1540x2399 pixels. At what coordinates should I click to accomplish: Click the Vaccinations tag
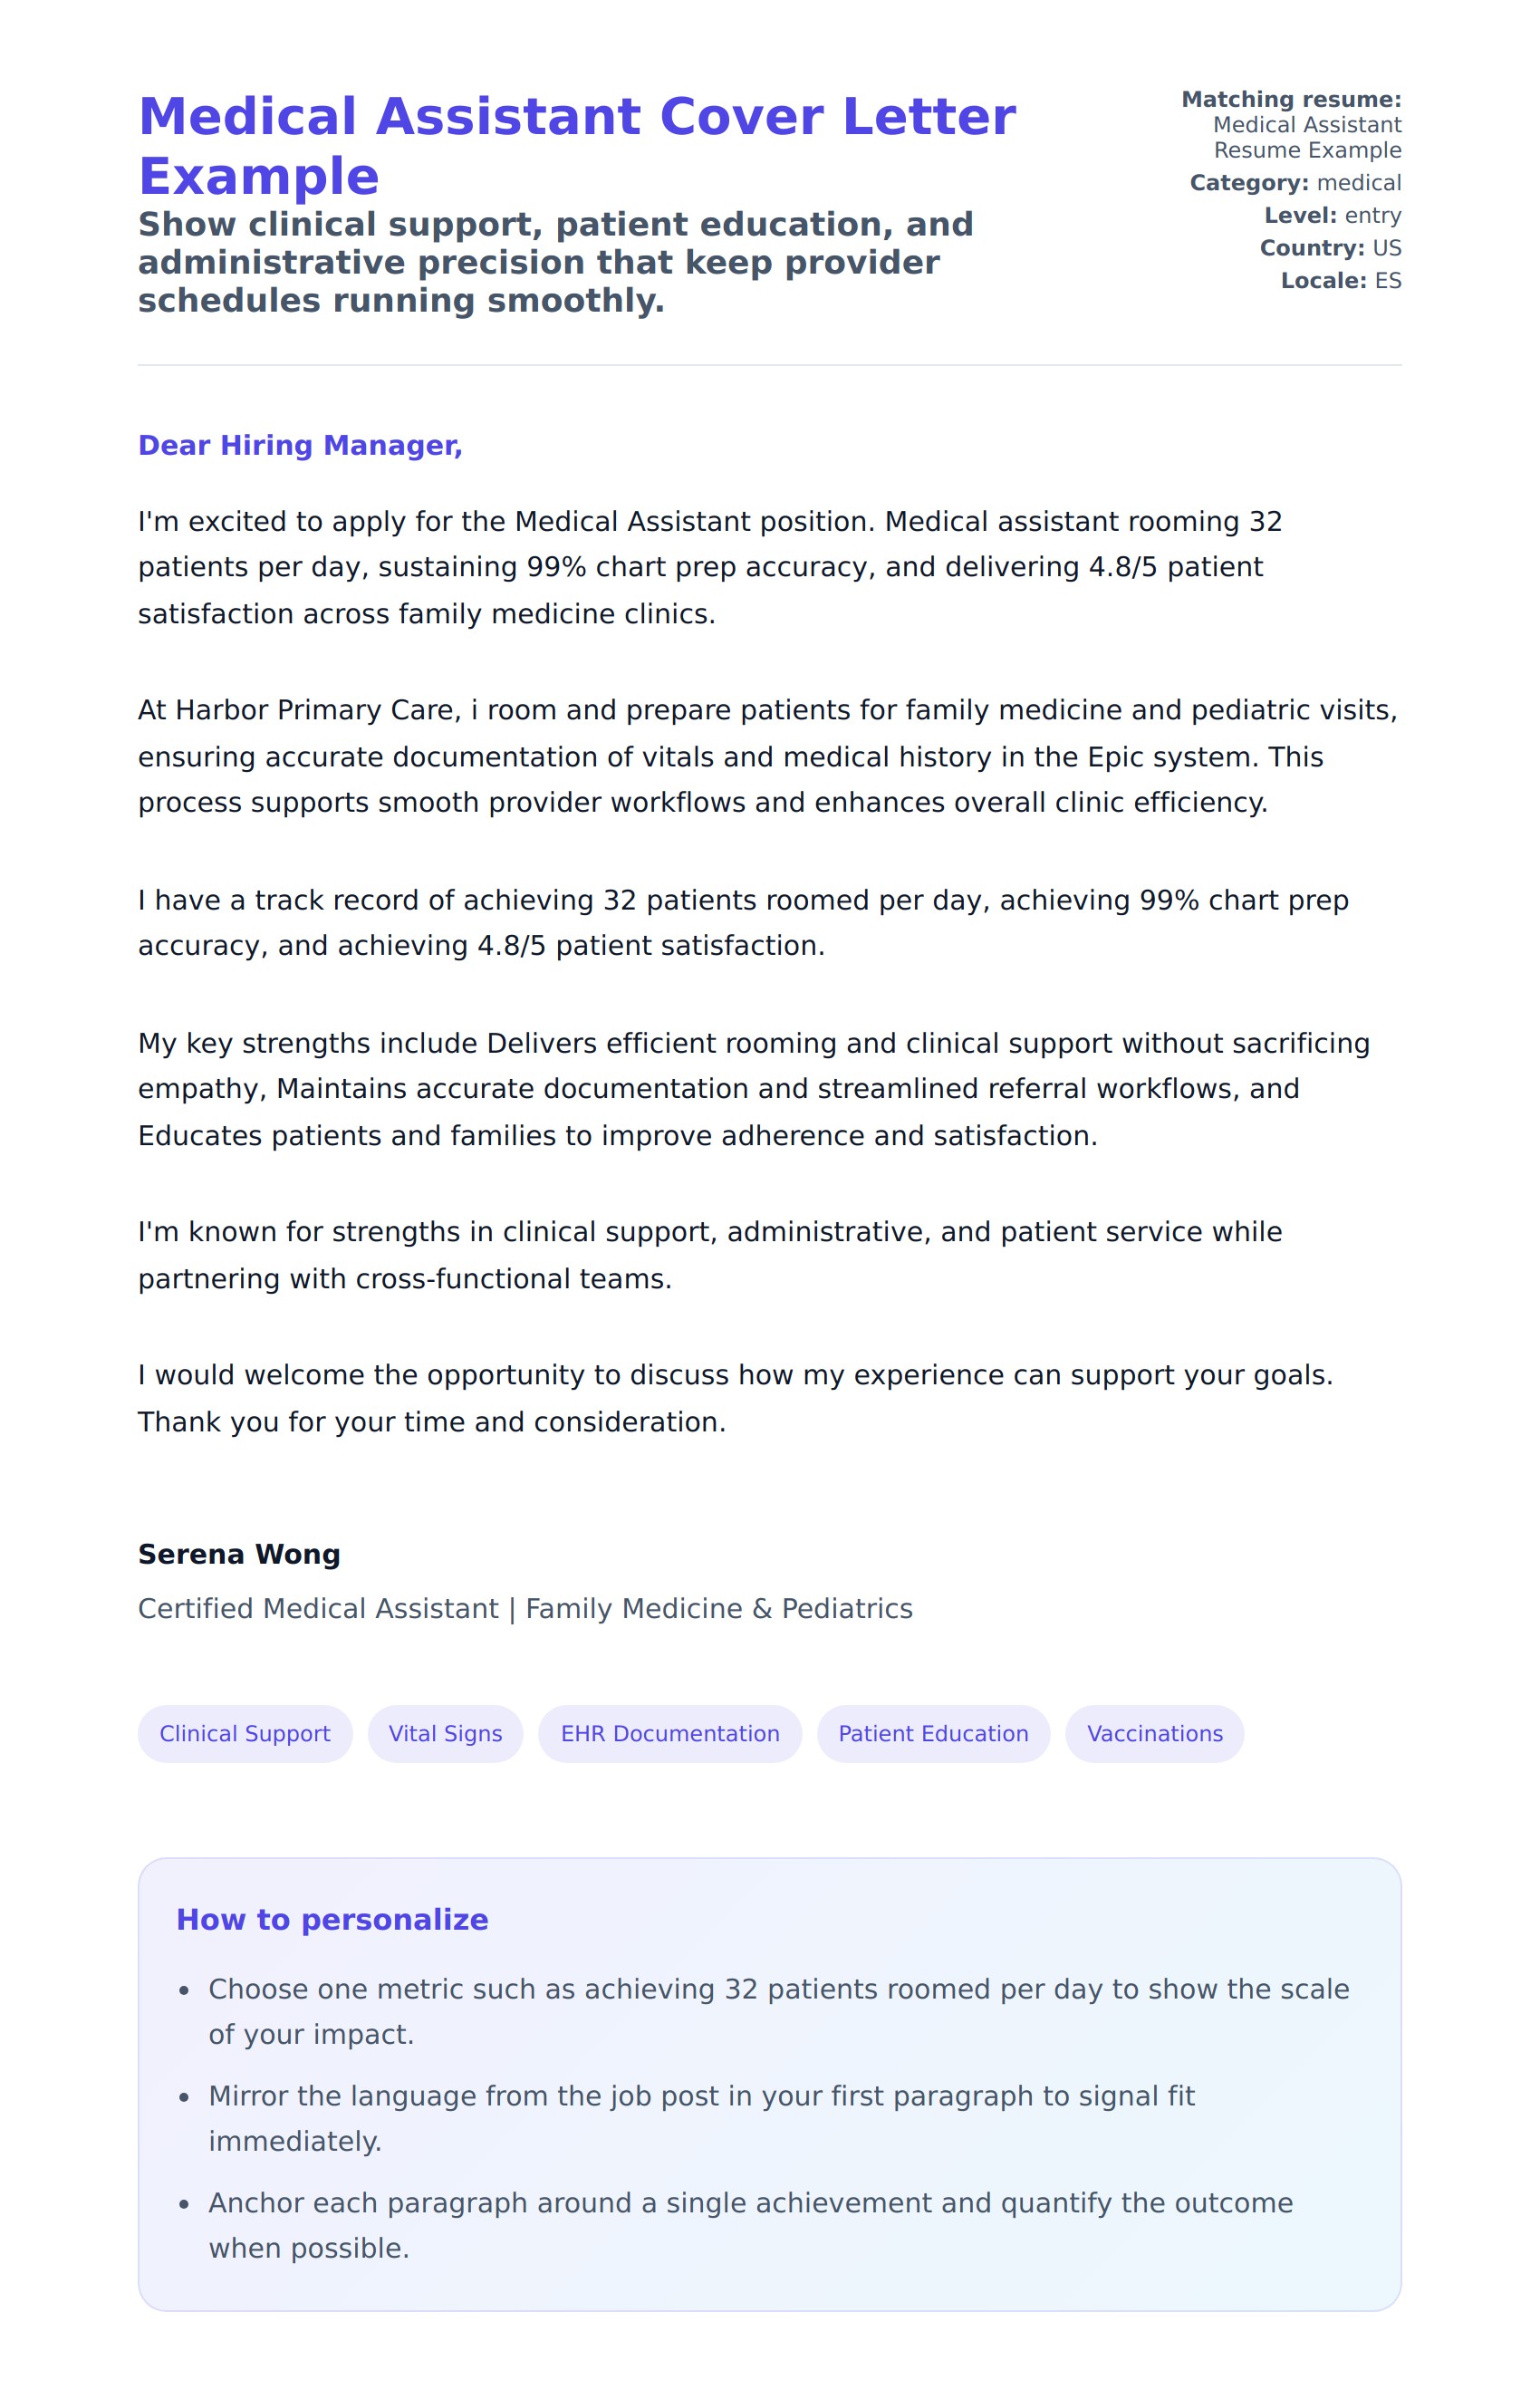coord(1154,1734)
